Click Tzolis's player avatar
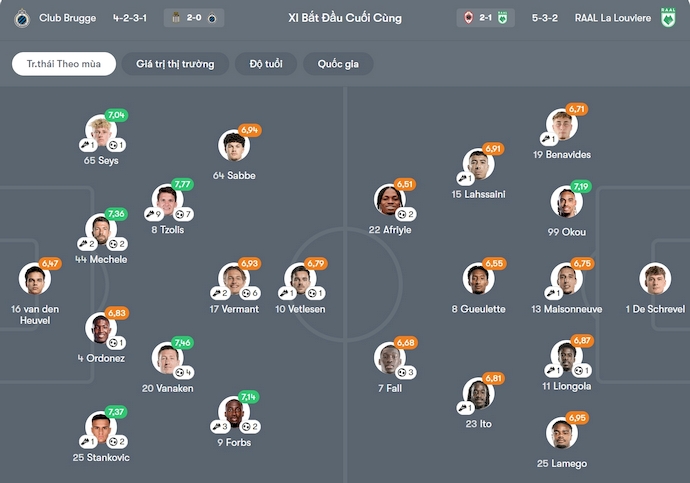The width and height of the screenshot is (690, 483). pyautogui.click(x=167, y=200)
